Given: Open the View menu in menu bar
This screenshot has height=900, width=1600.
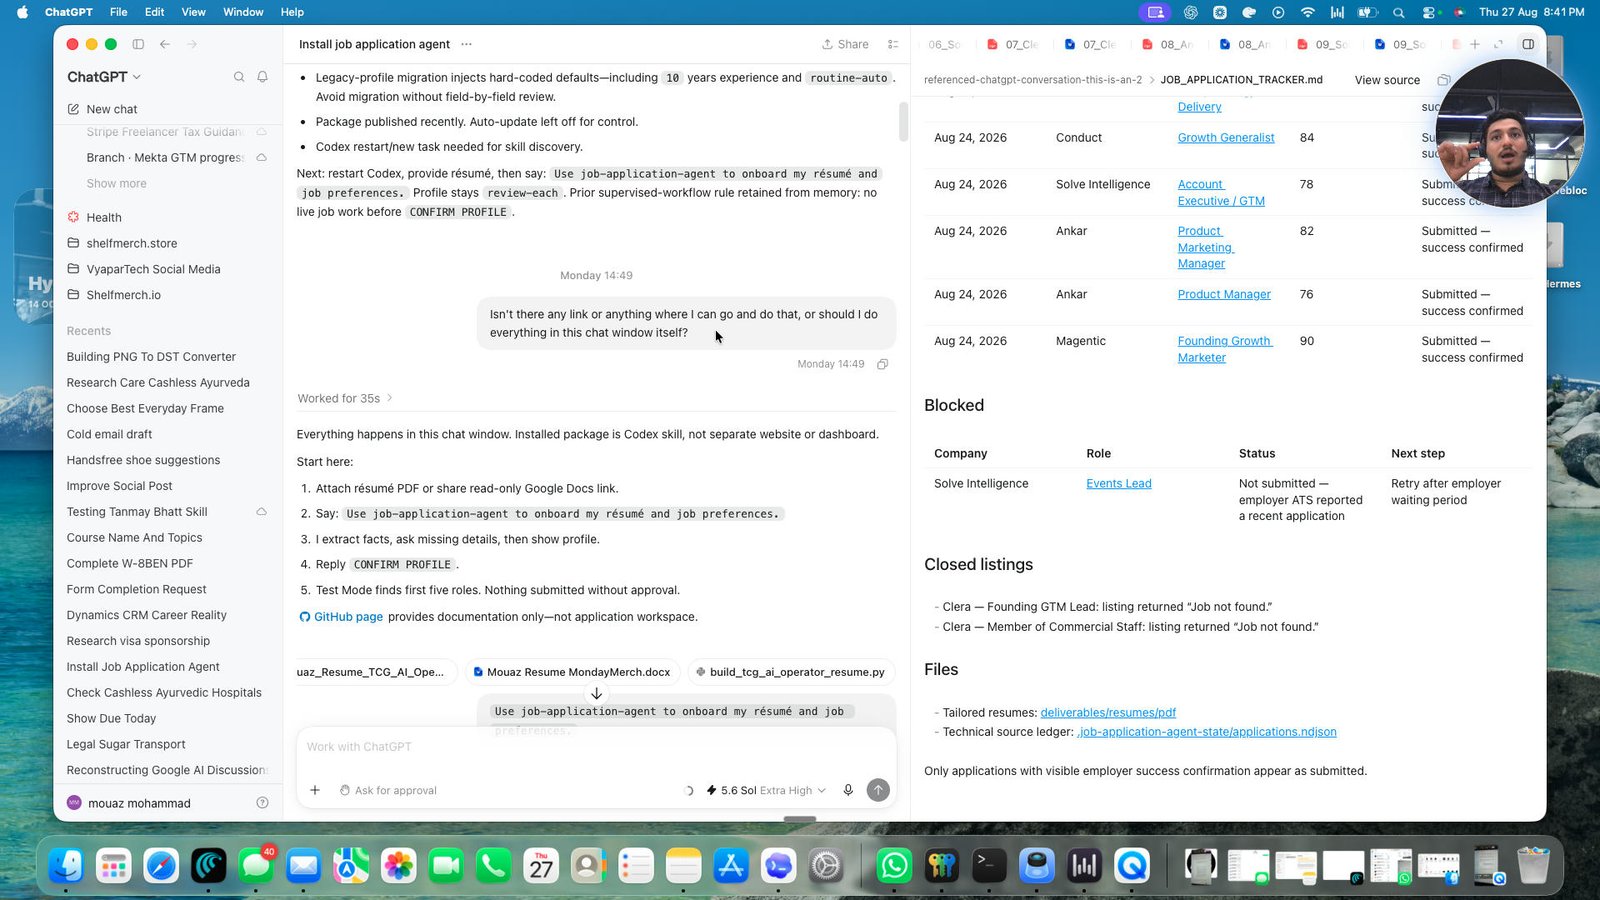Looking at the screenshot, I should [x=193, y=12].
